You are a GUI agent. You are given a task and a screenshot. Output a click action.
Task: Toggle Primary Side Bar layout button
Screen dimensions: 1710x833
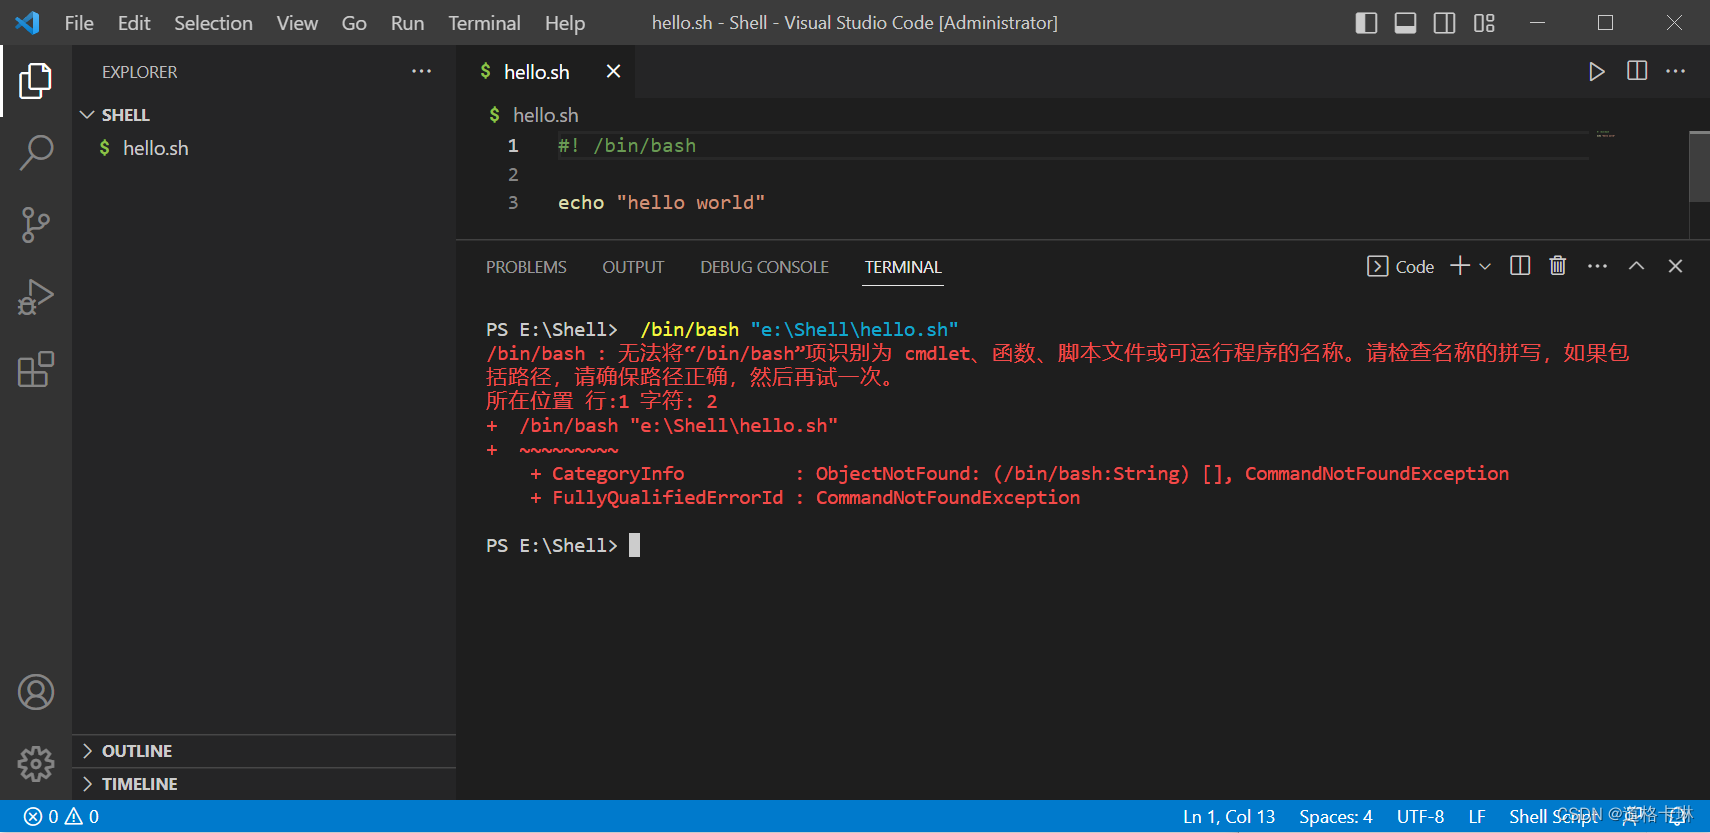(1366, 23)
